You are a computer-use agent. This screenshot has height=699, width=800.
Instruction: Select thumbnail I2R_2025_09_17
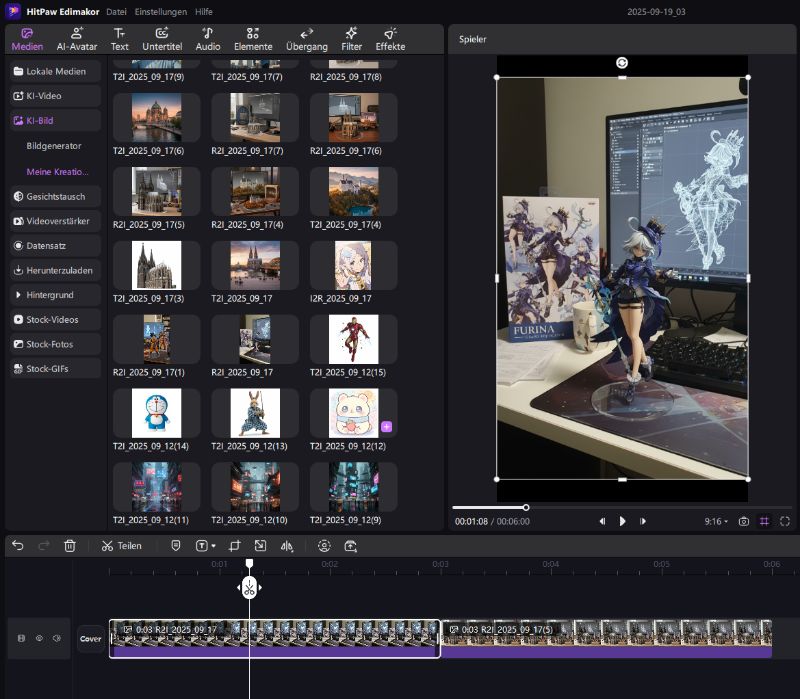[x=354, y=265]
